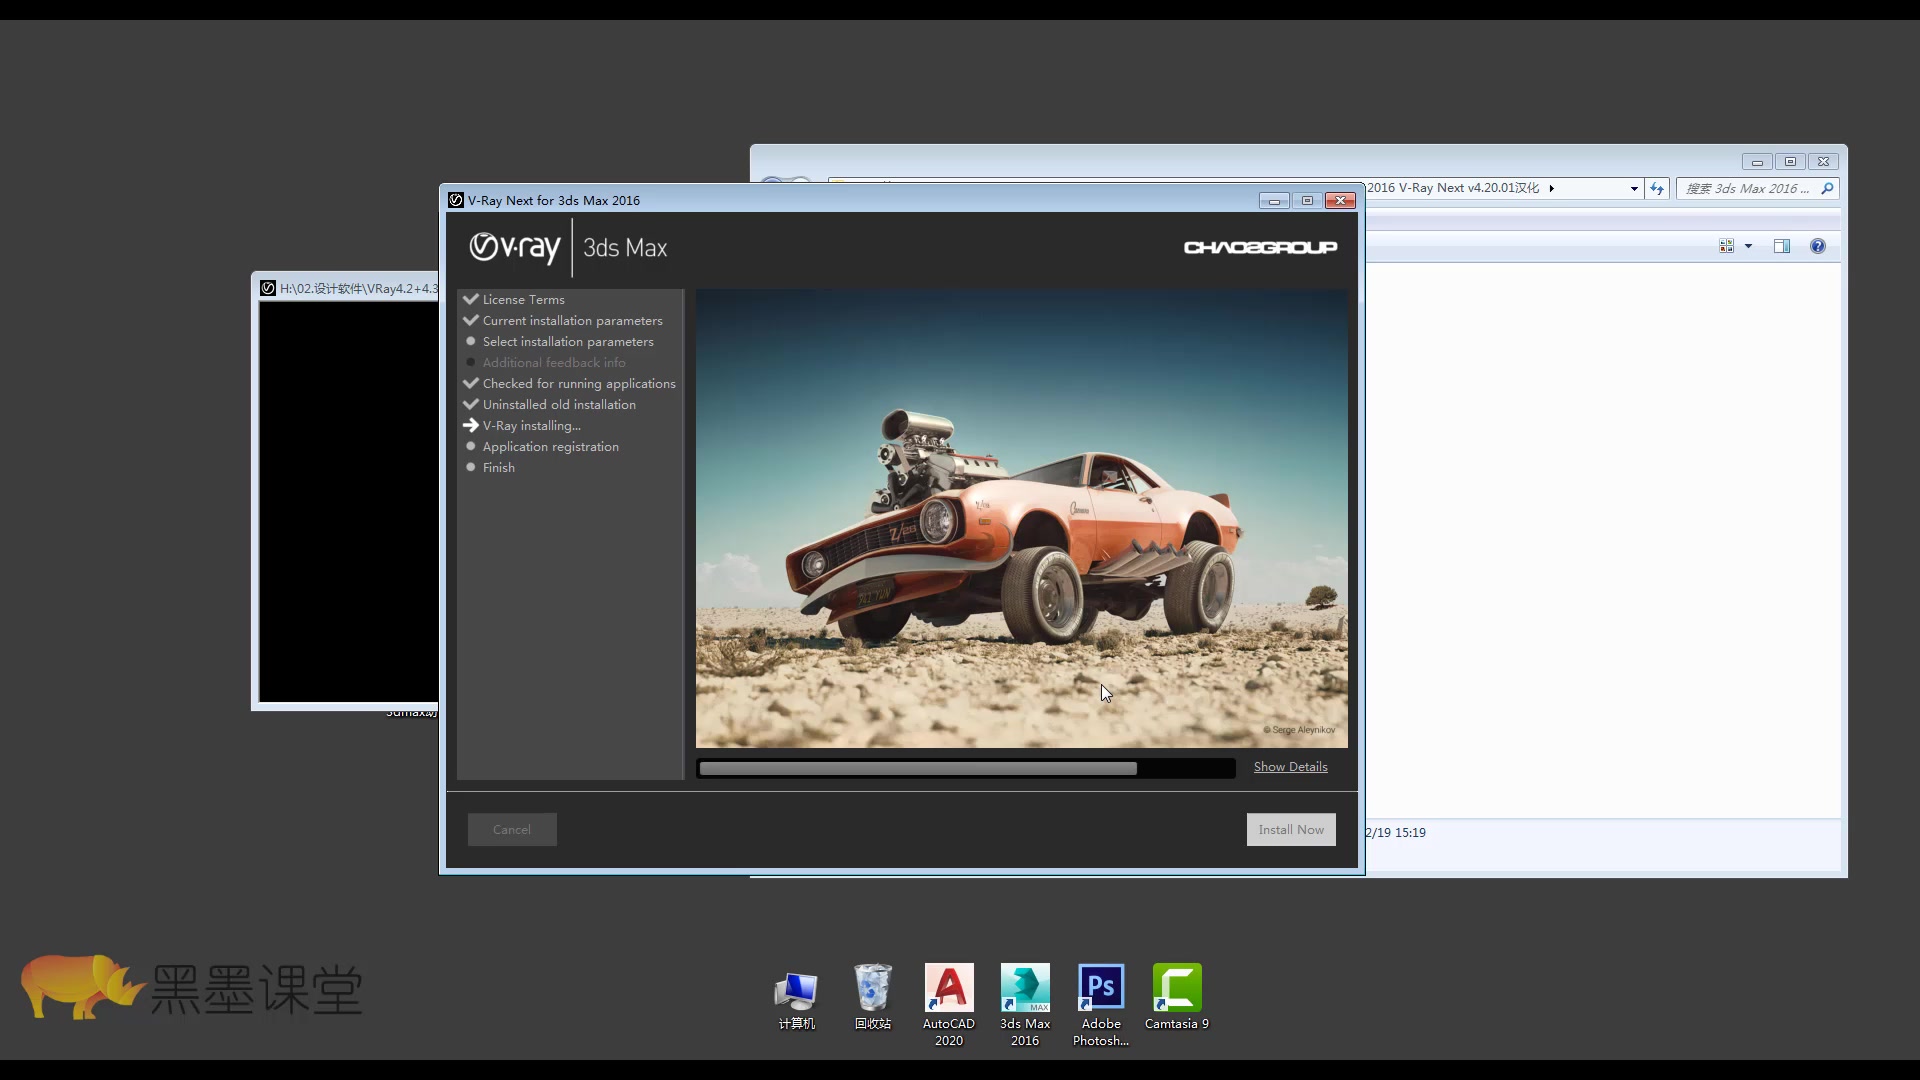Image resolution: width=1920 pixels, height=1080 pixels.
Task: Click the Explorer search input field
Action: click(1747, 188)
